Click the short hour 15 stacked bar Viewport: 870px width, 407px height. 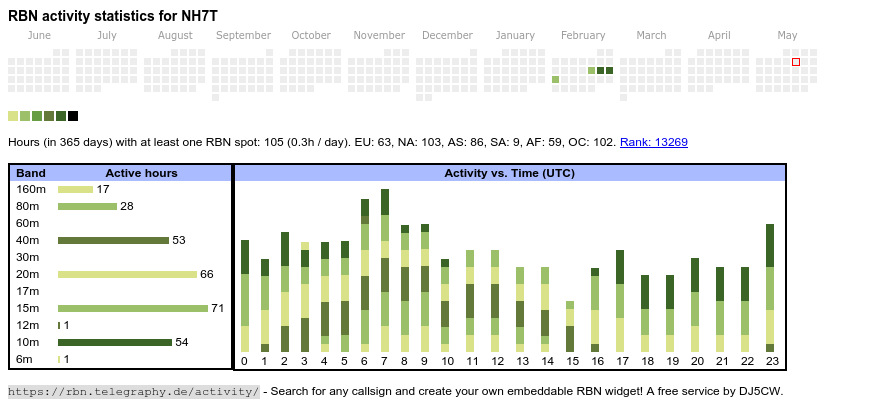point(570,326)
